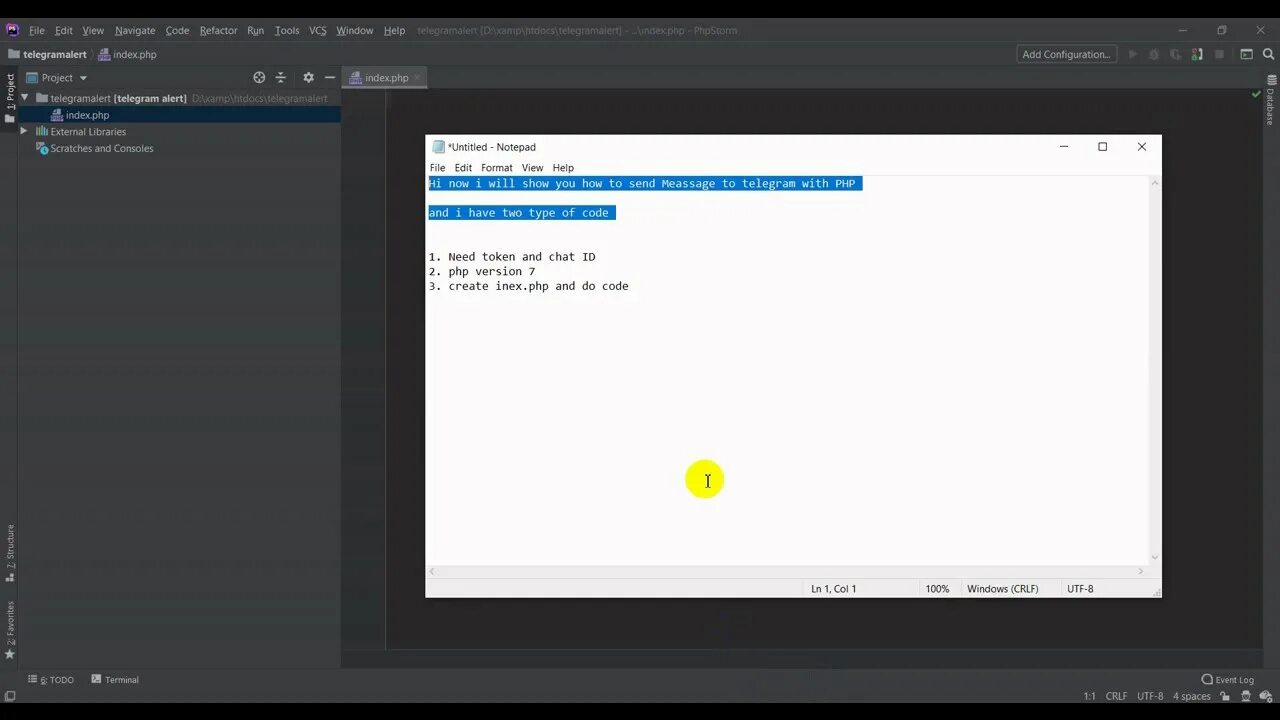Click the PhpStorm logo icon
The height and width of the screenshot is (720, 1280).
click(13, 30)
